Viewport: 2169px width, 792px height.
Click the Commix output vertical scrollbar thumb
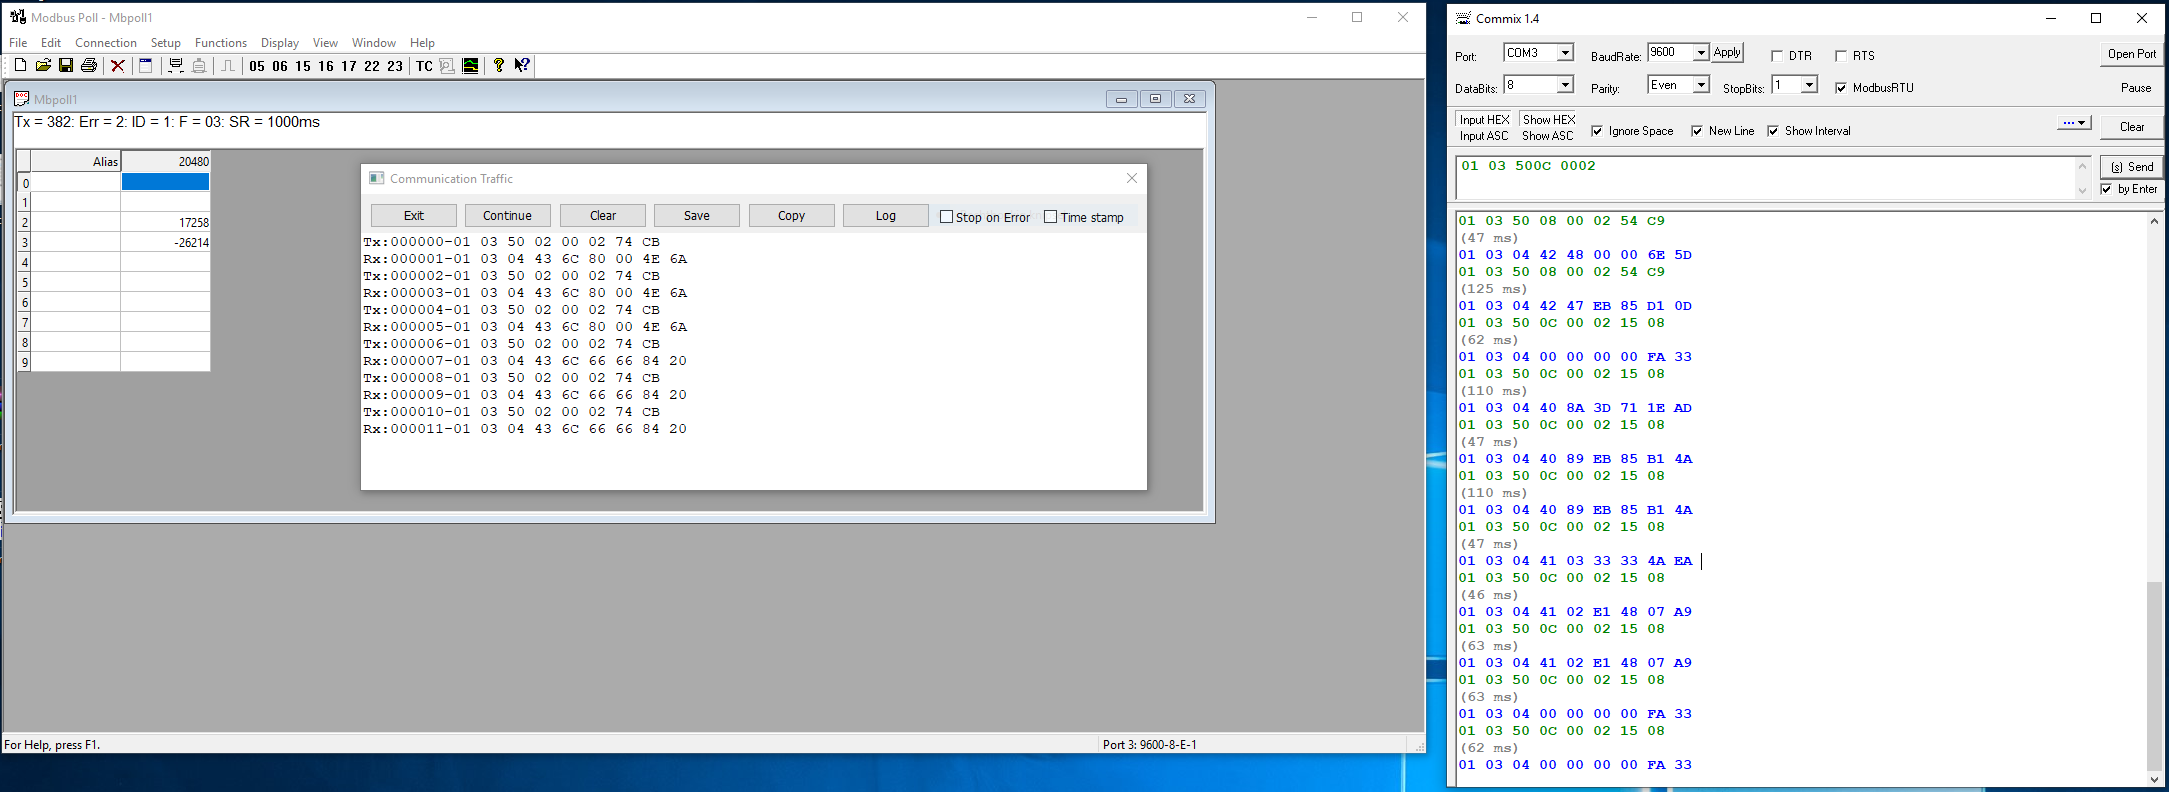click(2154, 674)
